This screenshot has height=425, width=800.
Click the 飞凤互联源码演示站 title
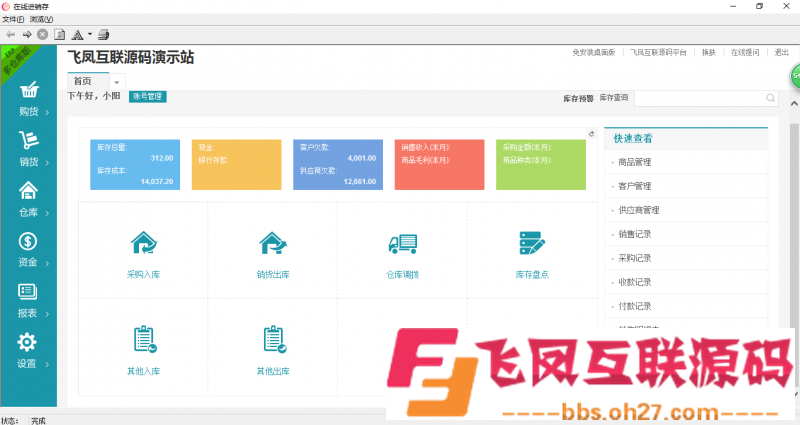click(131, 57)
